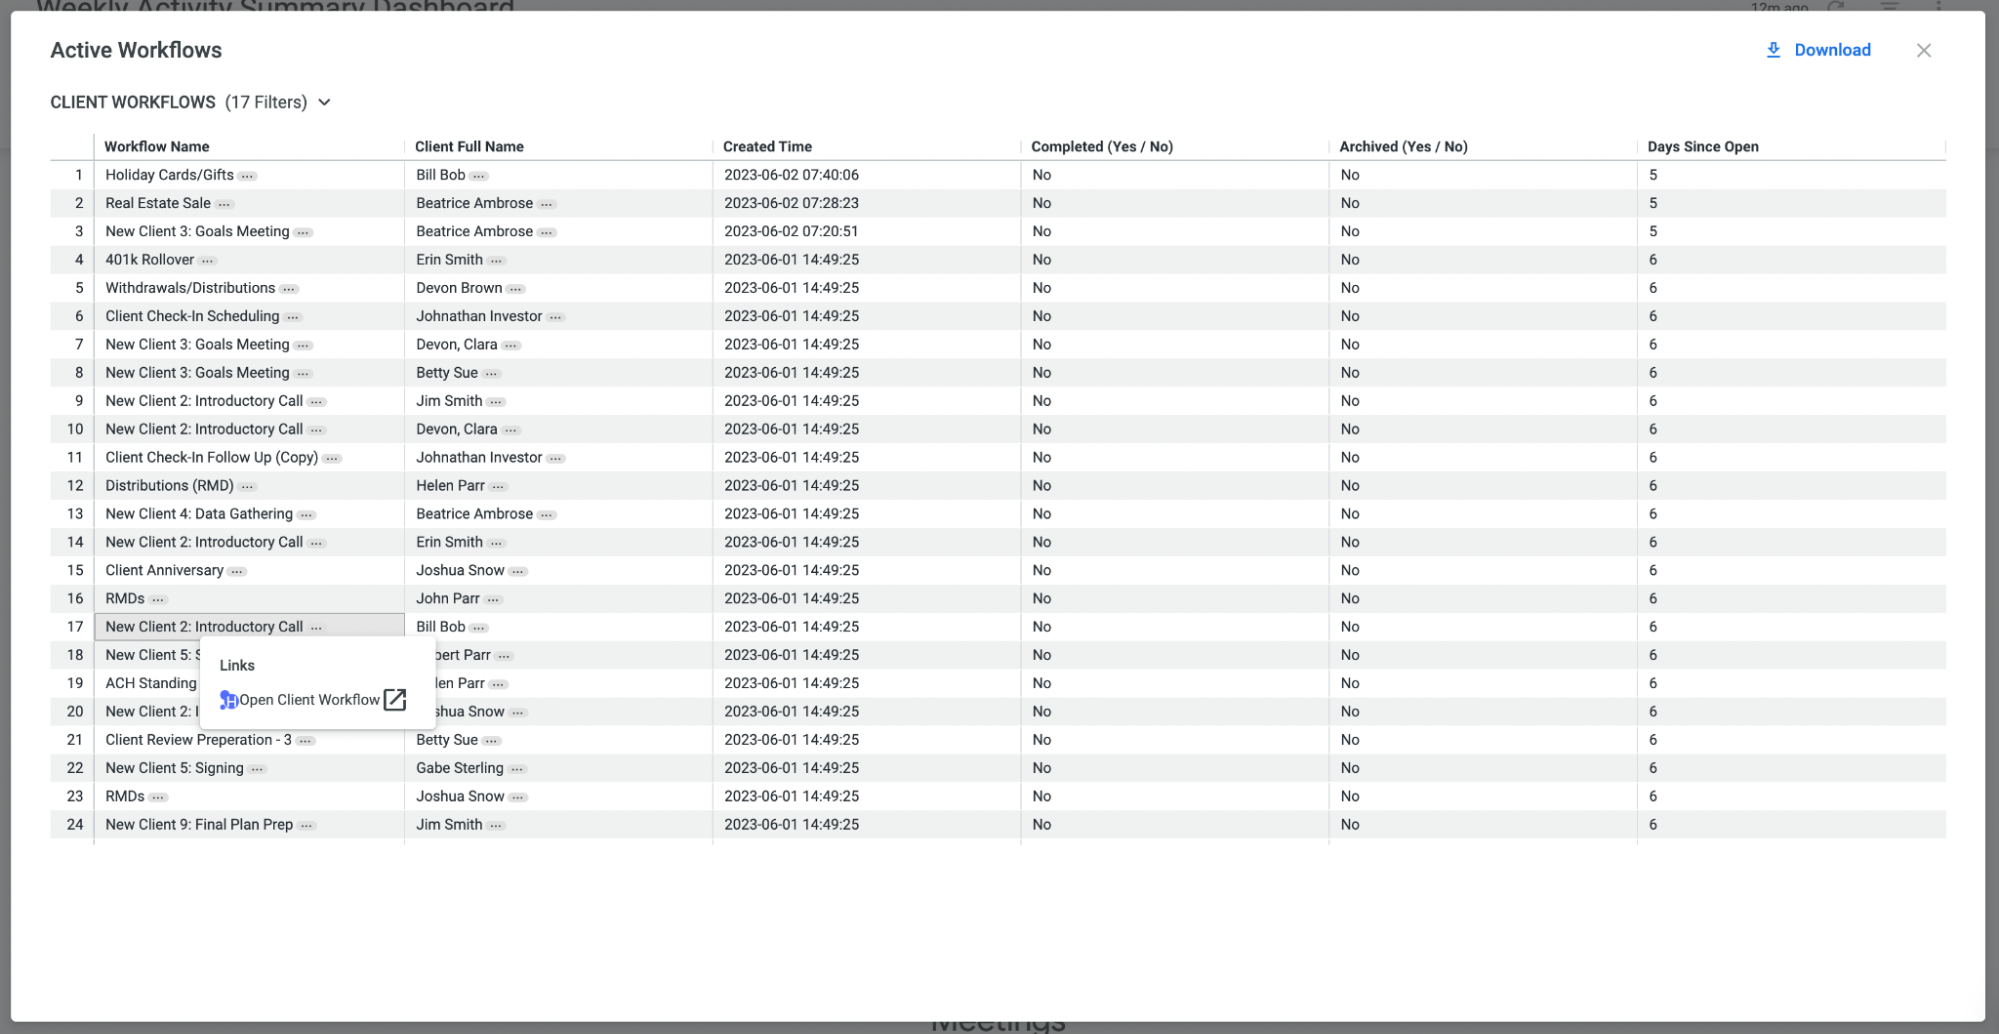This screenshot has height=1034, width=1999.
Task: Click the Links heading in popup
Action: 237,666
